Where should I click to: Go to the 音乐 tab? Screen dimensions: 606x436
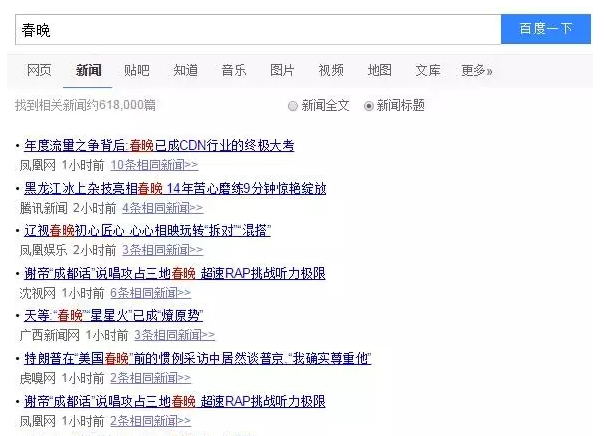tap(234, 70)
